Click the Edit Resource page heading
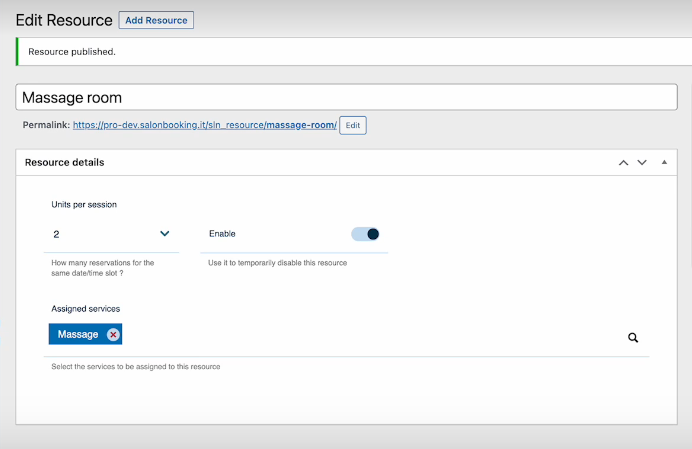This screenshot has width=692, height=449. click(x=63, y=20)
